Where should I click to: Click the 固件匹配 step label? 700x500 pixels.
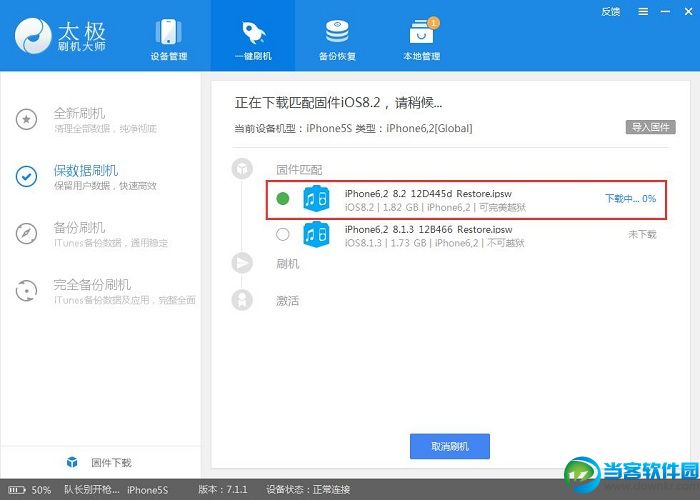tap(299, 170)
